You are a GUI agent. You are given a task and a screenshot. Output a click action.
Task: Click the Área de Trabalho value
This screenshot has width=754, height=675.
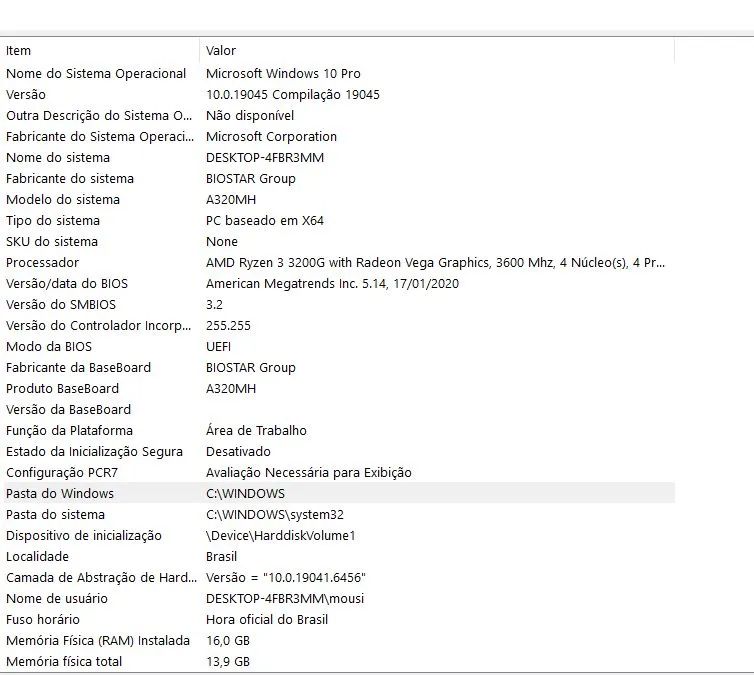[256, 431]
